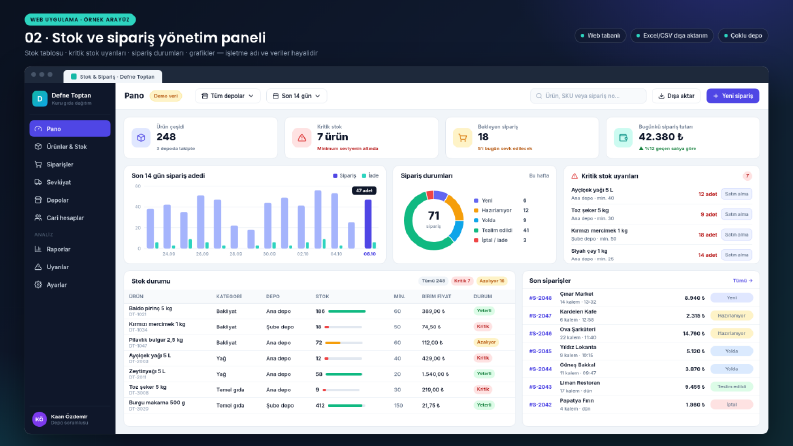Open Cari hesaplar in sidebar
Image resolution: width=793 pixels, height=446 pixels.
click(70, 217)
